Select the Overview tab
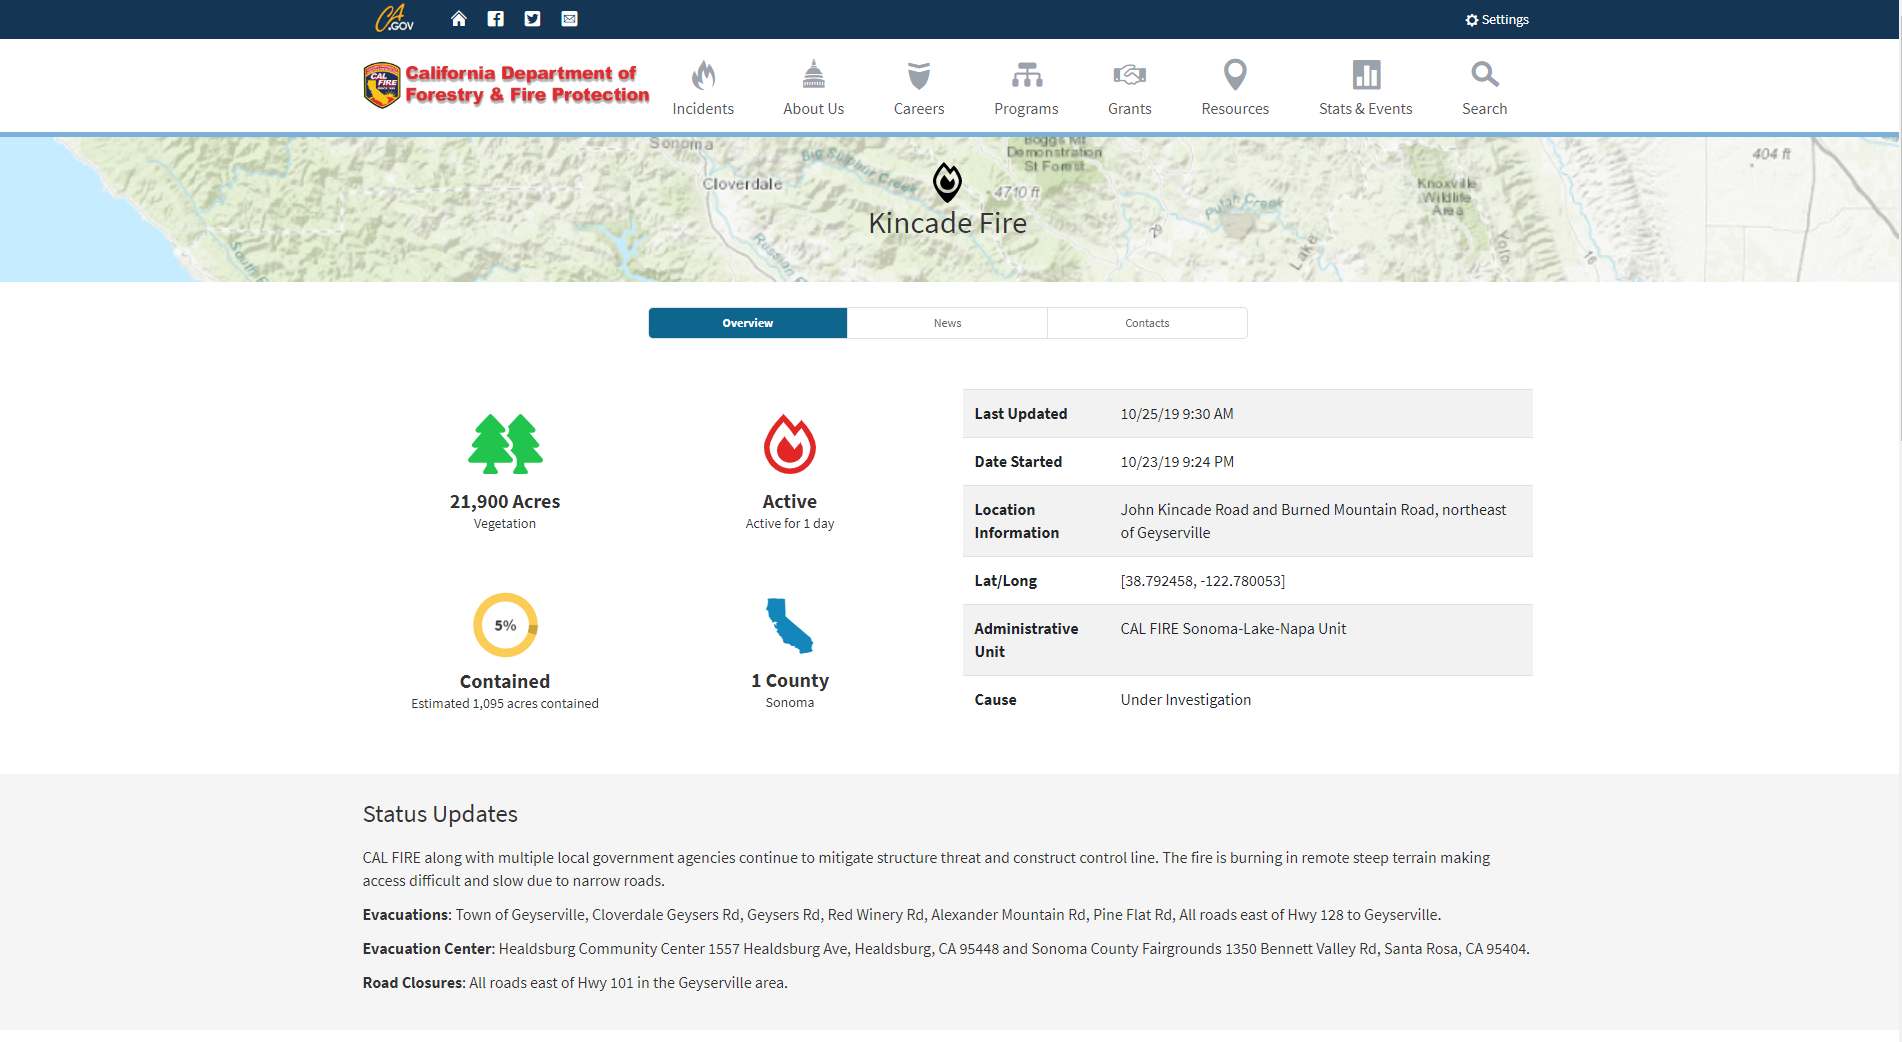Image resolution: width=1902 pixels, height=1042 pixels. [748, 323]
